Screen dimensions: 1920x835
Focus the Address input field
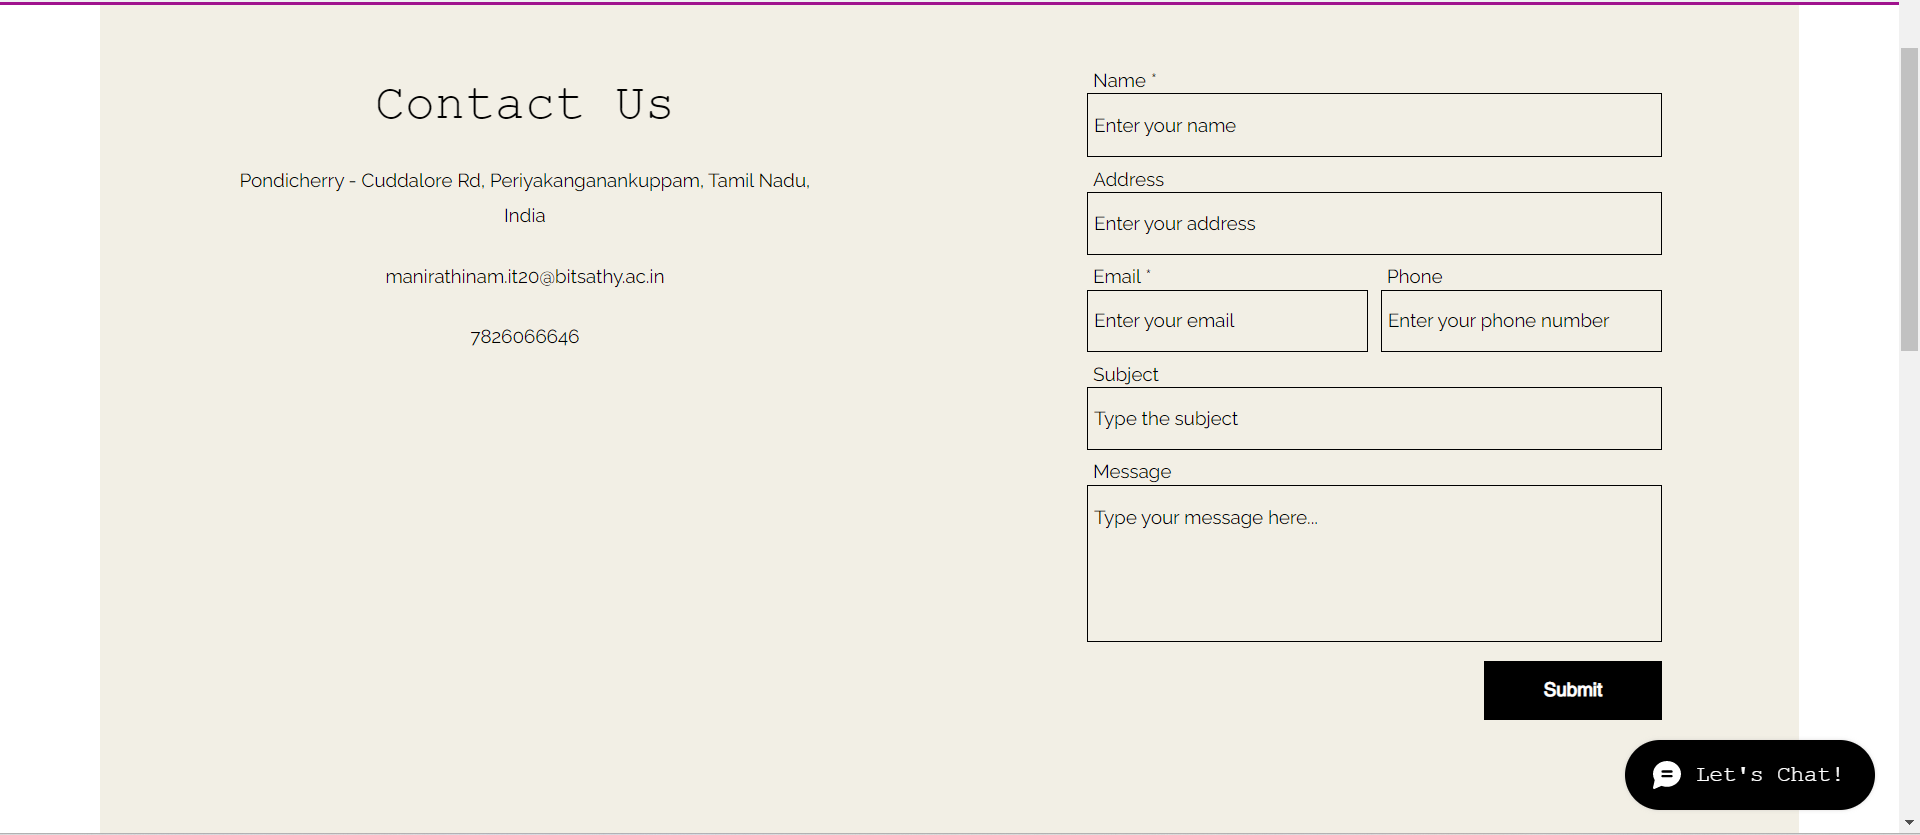click(x=1374, y=223)
